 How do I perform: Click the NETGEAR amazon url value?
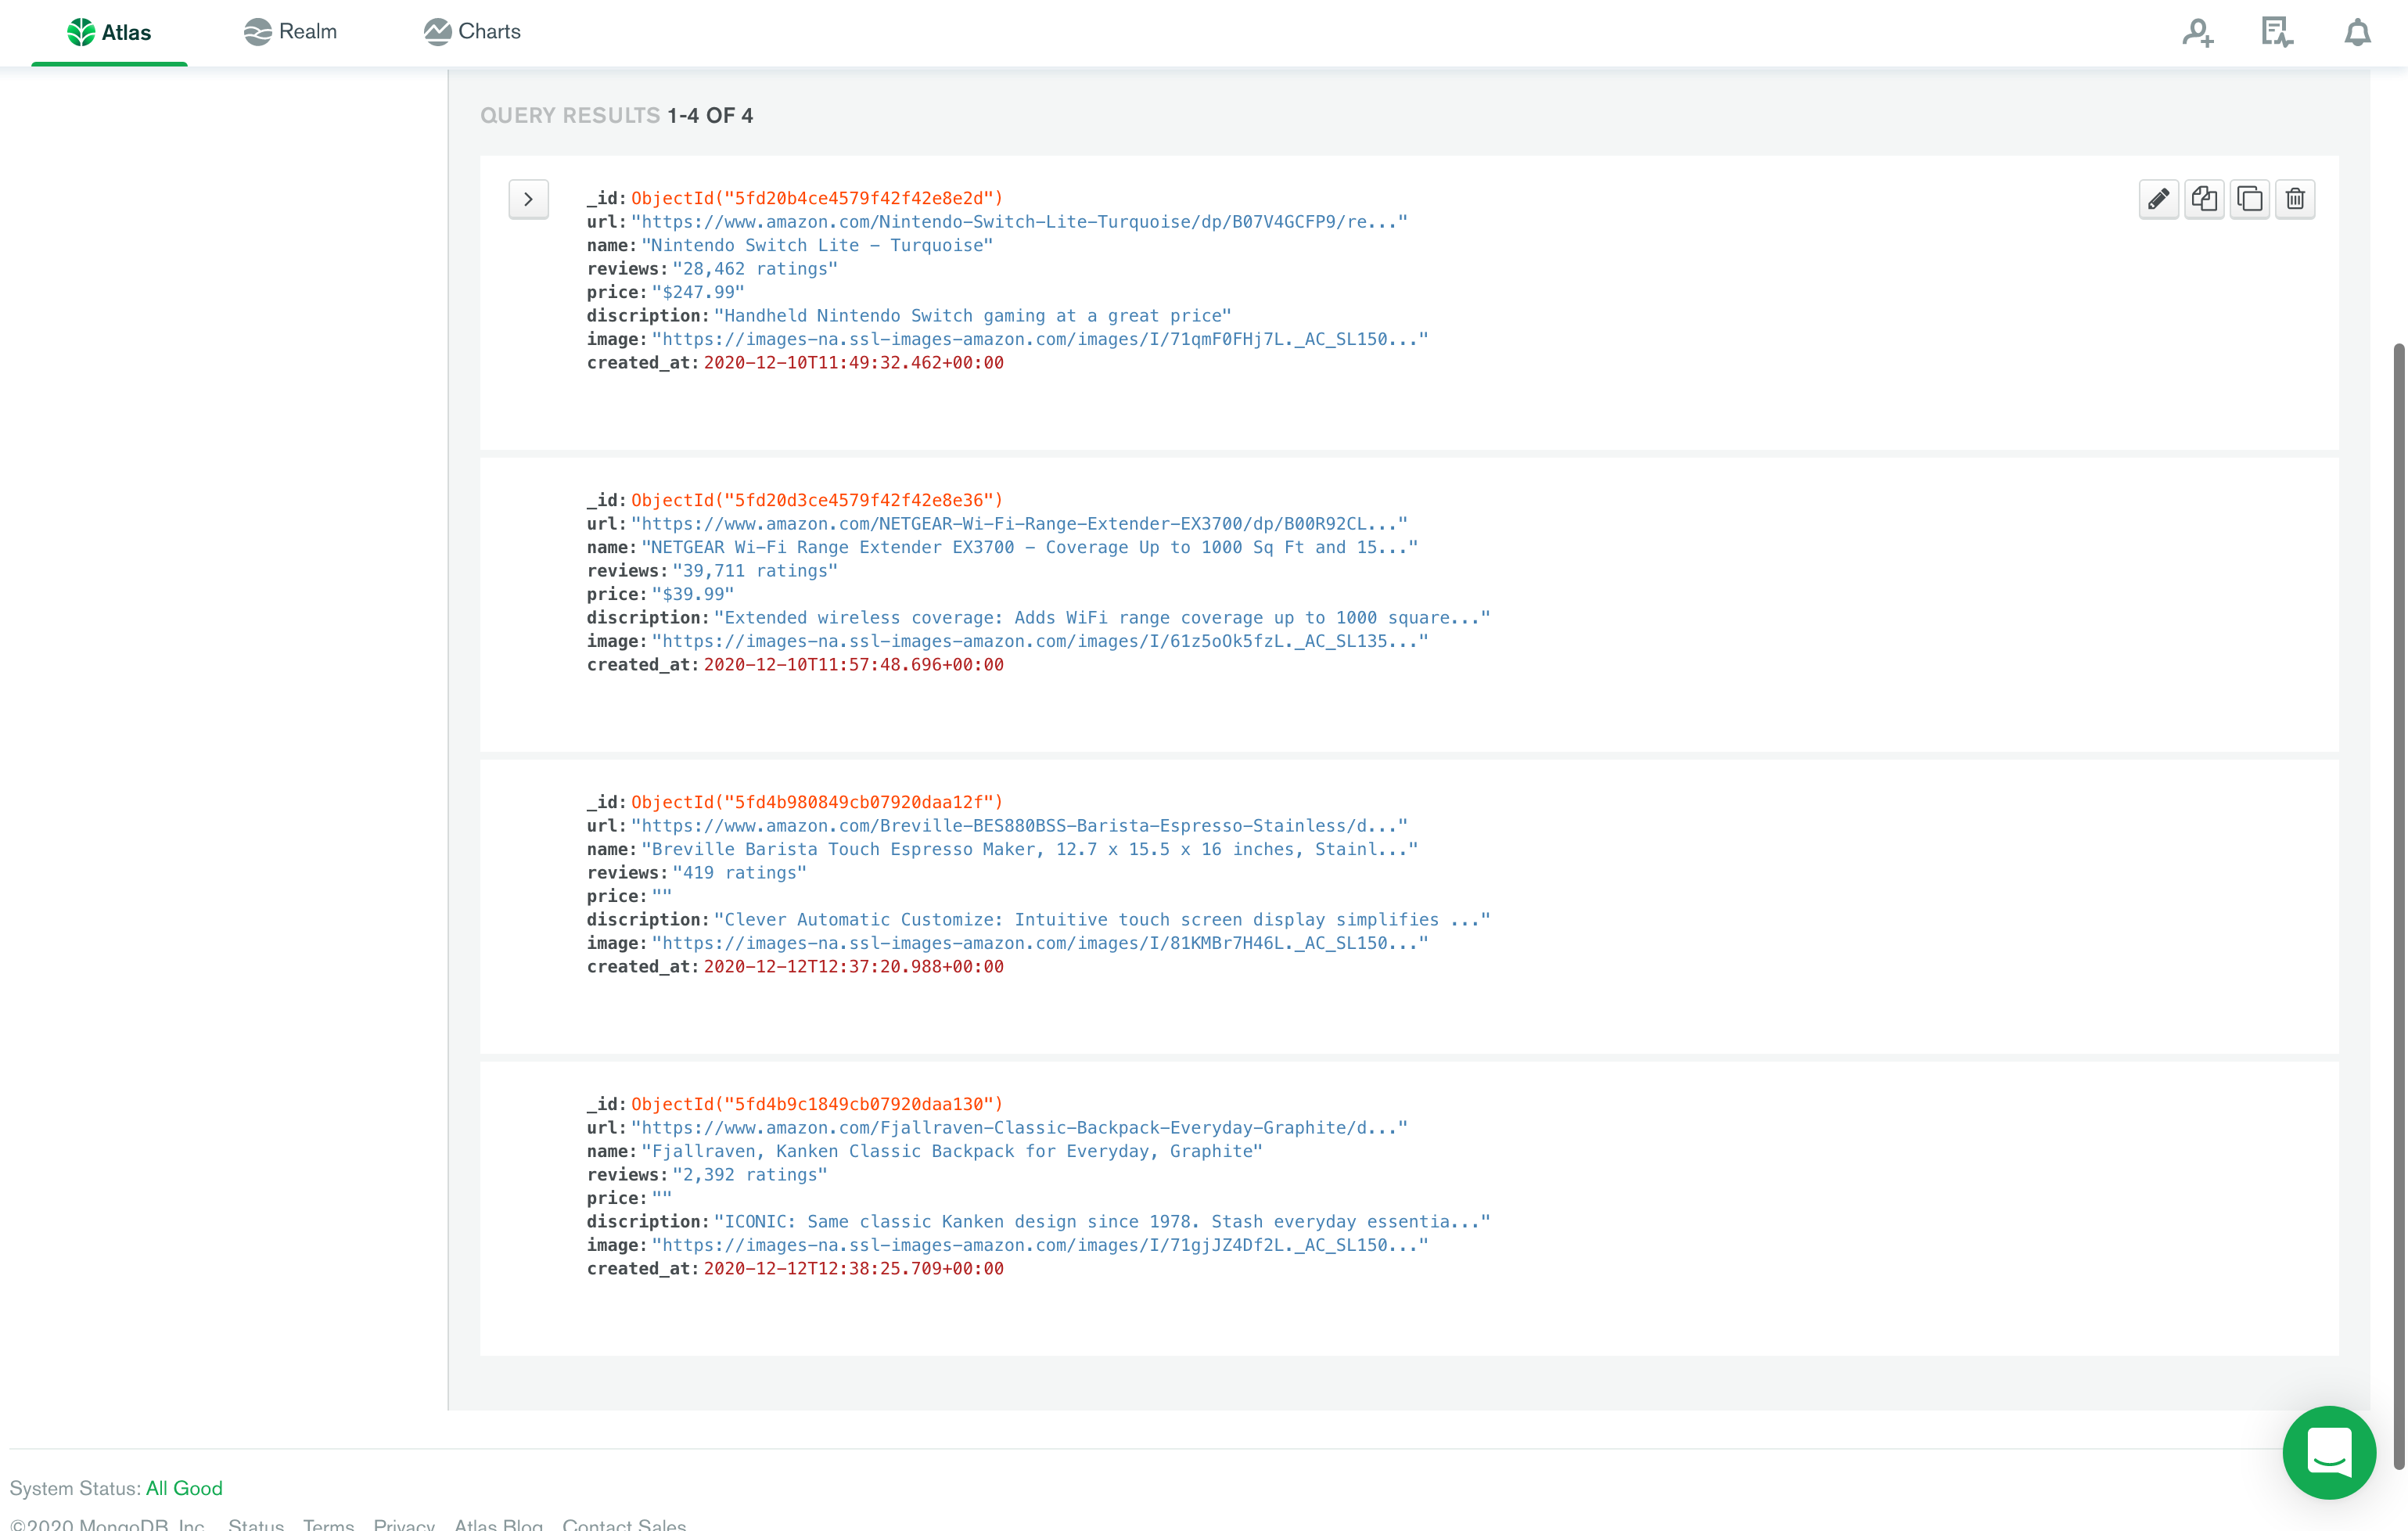pyautogui.click(x=1019, y=524)
